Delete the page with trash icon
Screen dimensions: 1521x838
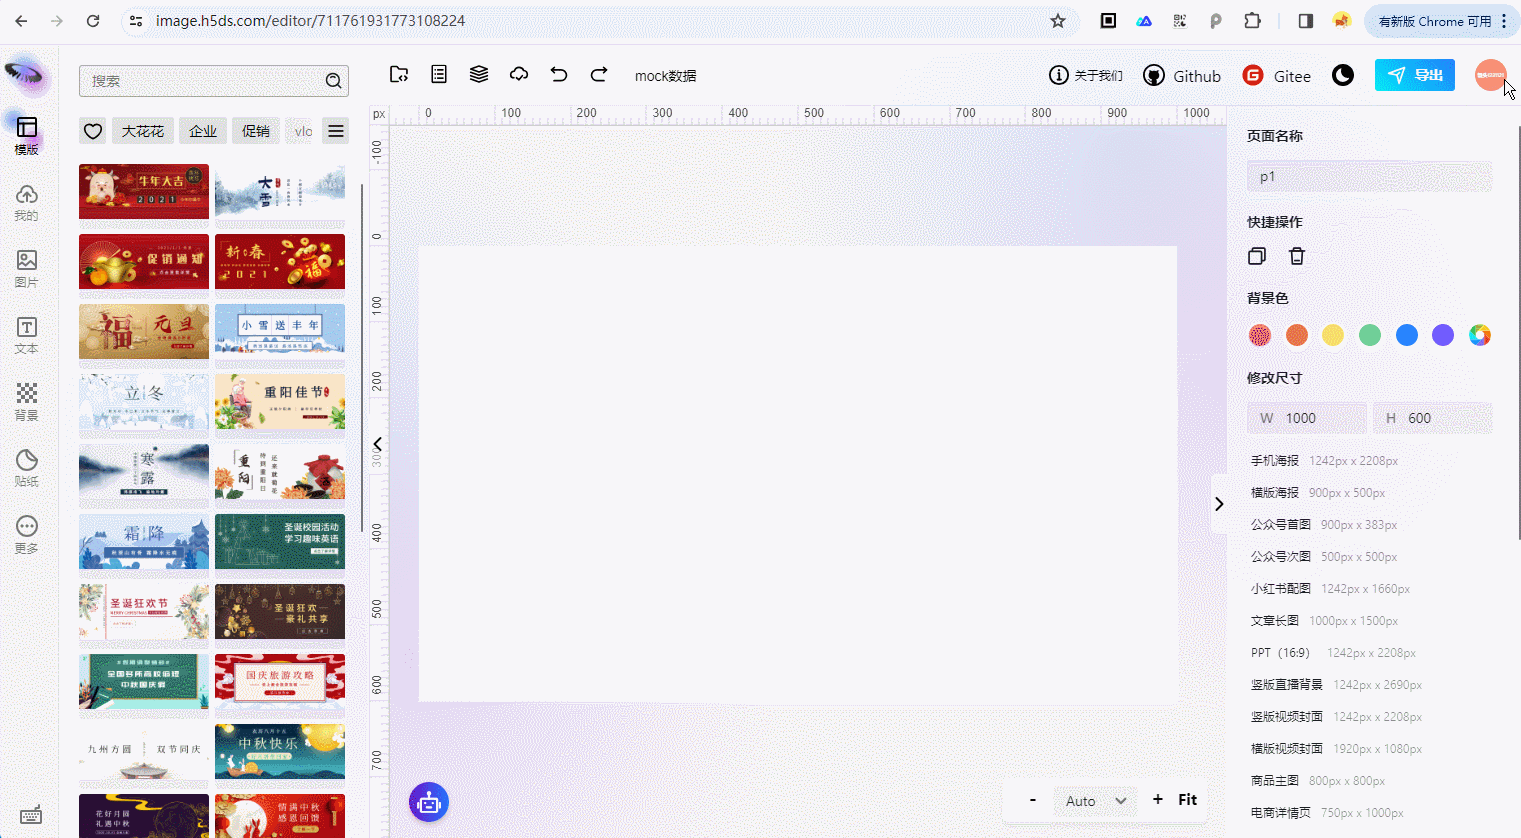pyautogui.click(x=1297, y=256)
